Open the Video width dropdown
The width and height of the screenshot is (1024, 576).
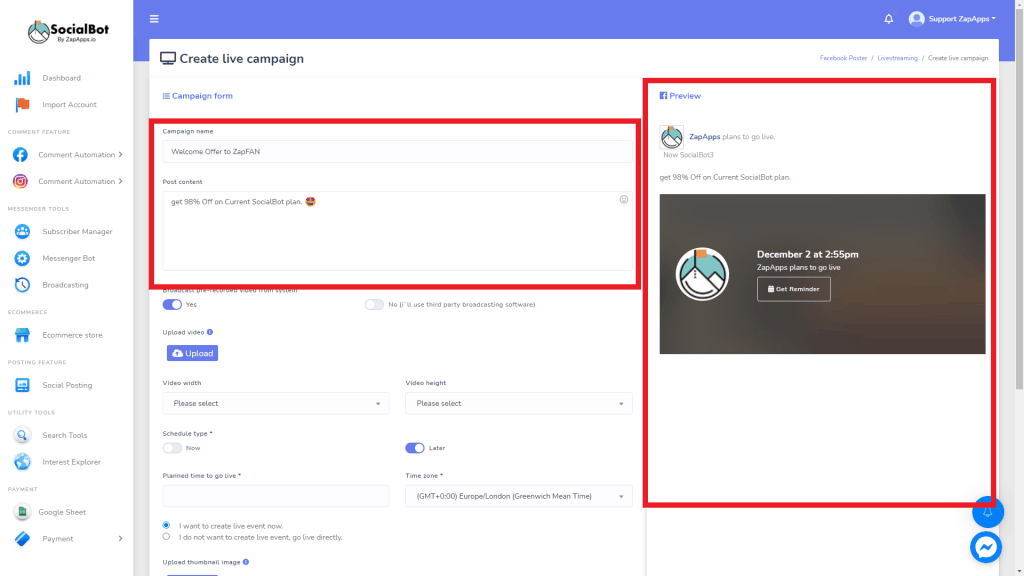pyautogui.click(x=276, y=404)
